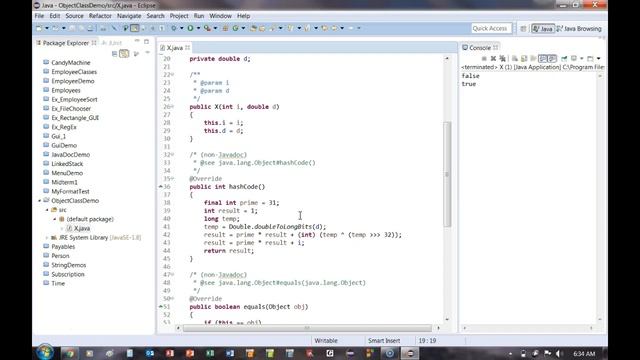This screenshot has width=640, height=360.
Task: Minimize the Package Explorer panel
Action: point(137,41)
